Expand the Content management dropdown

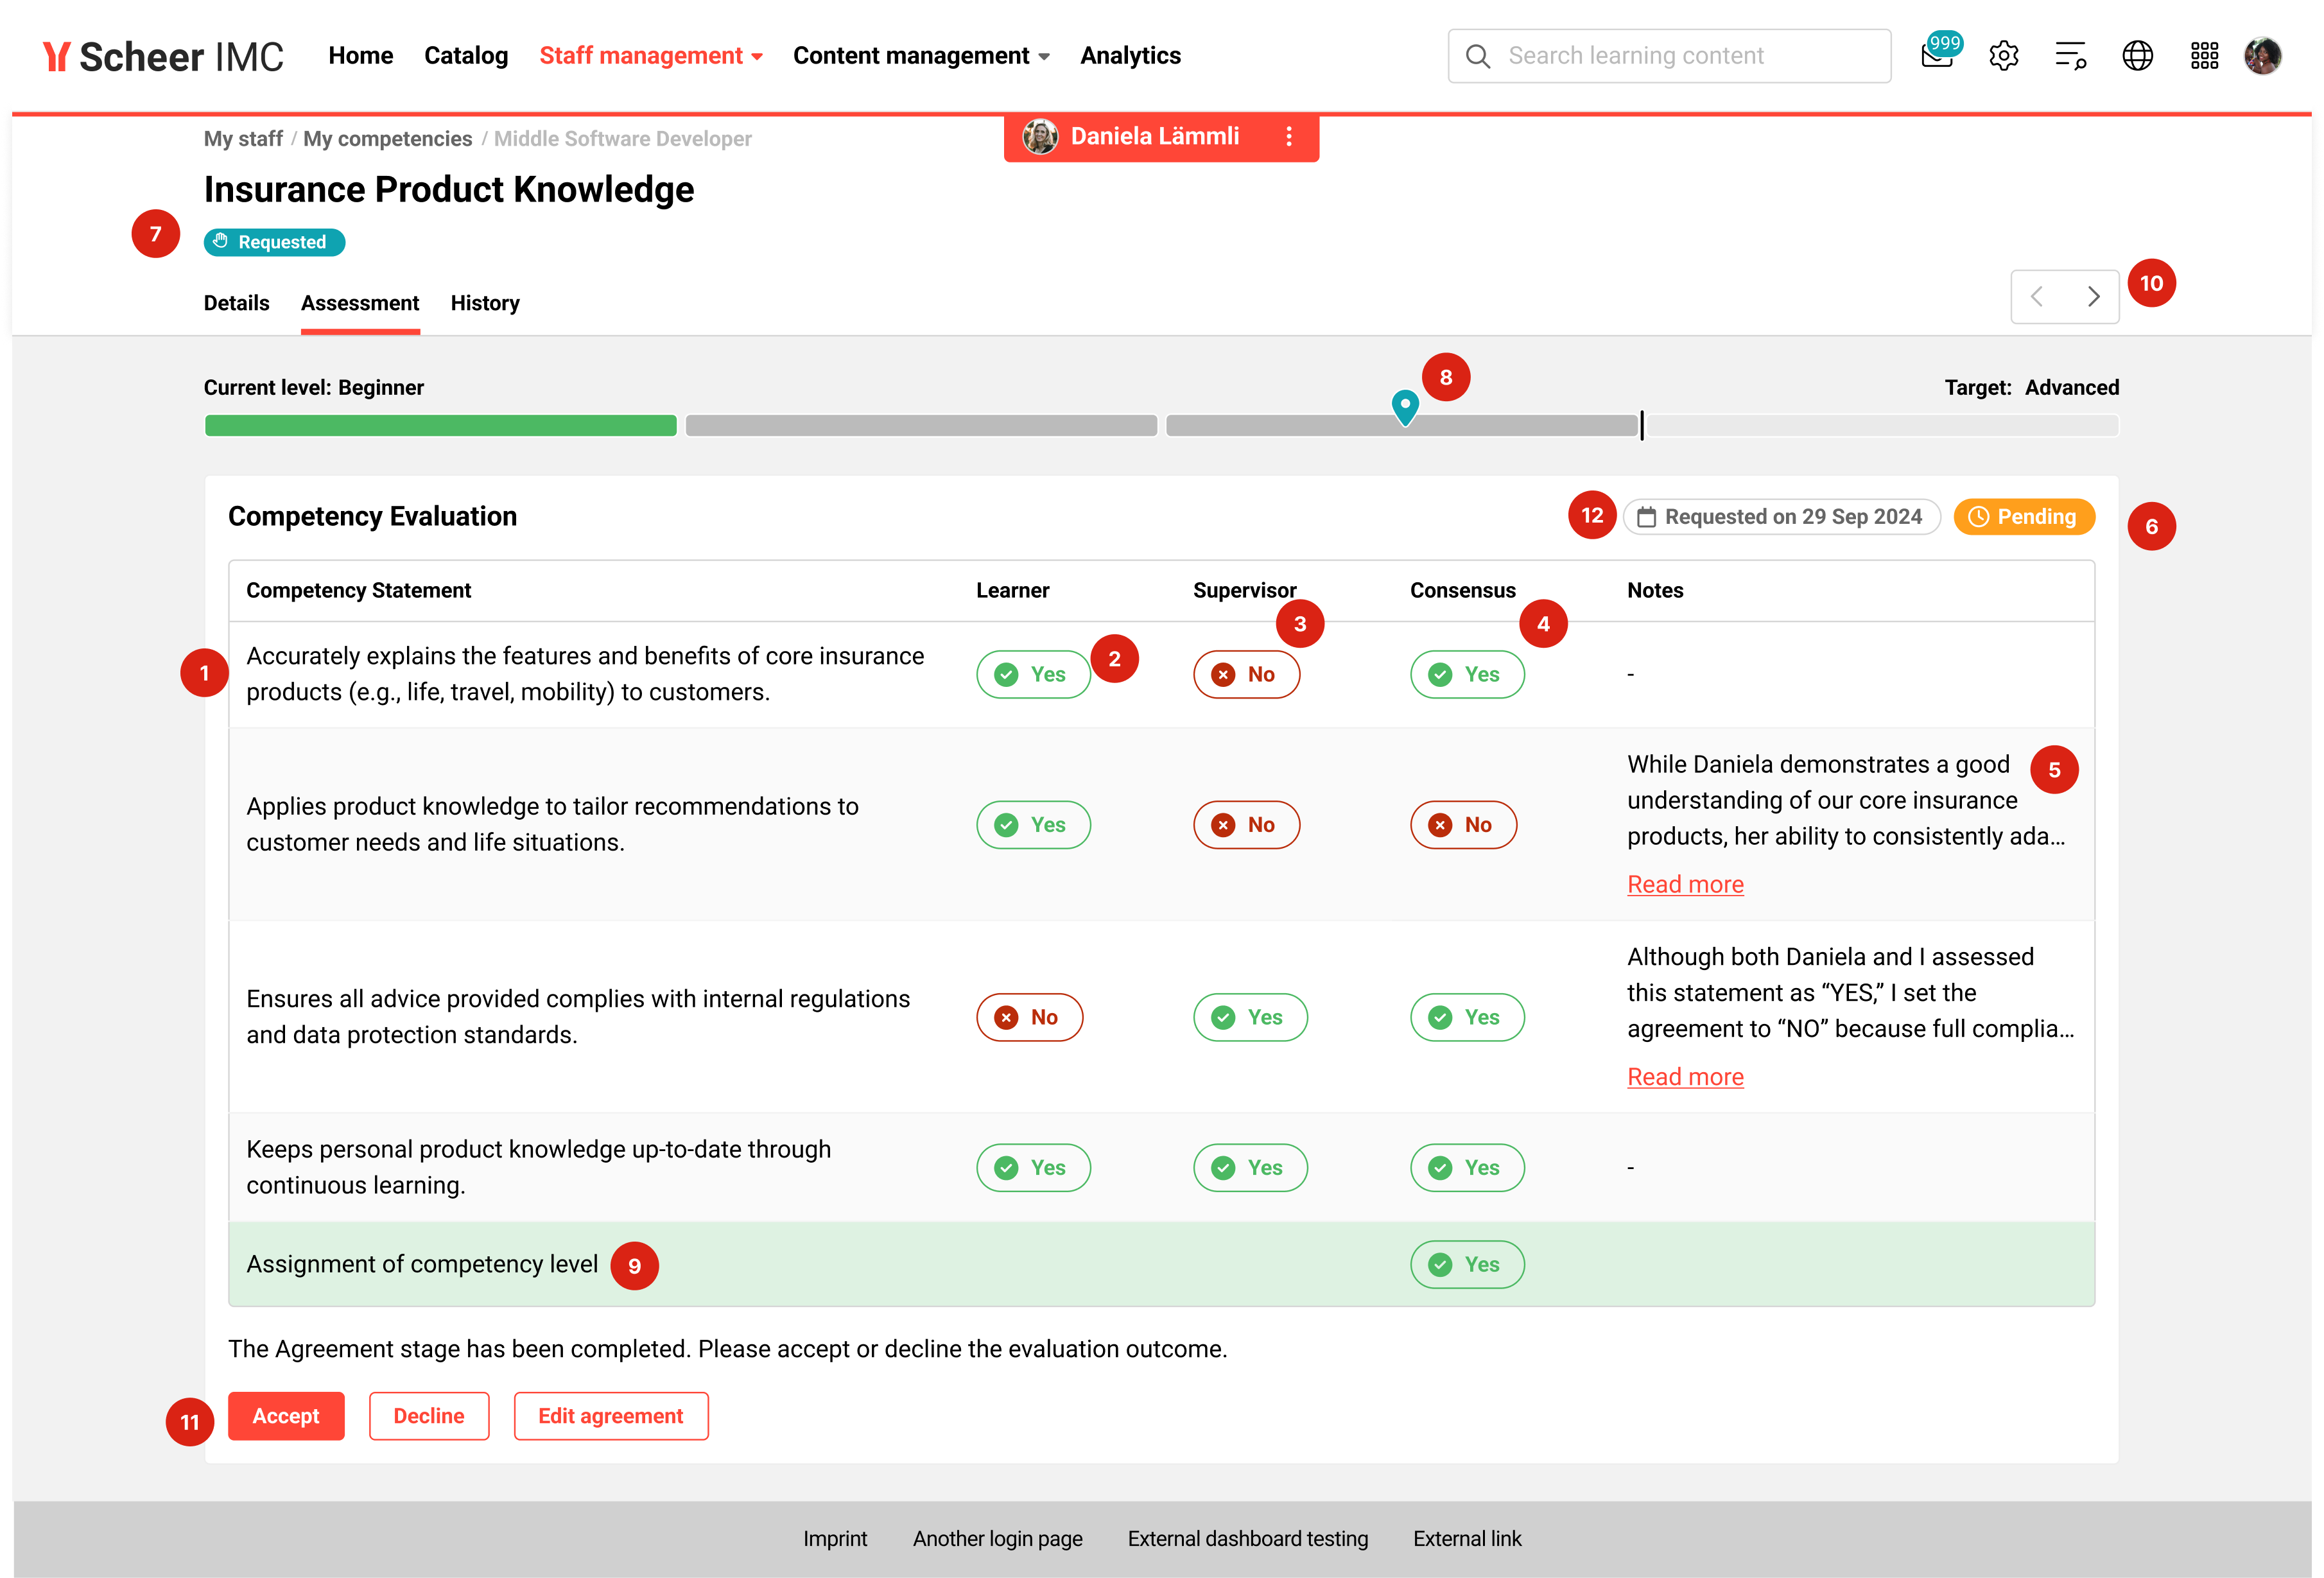tap(920, 56)
